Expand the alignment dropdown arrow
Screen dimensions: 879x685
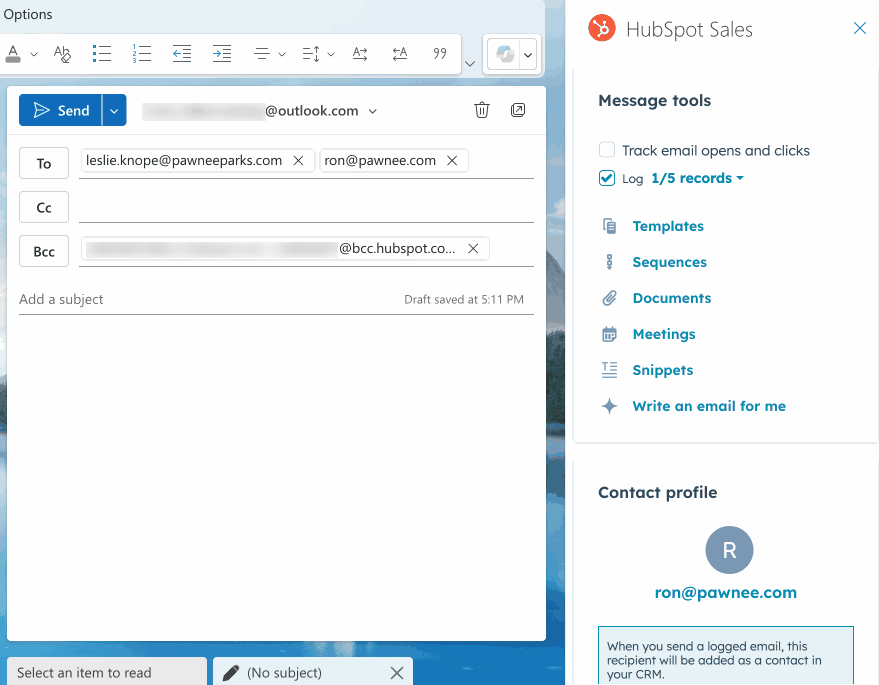pyautogui.click(x=282, y=54)
